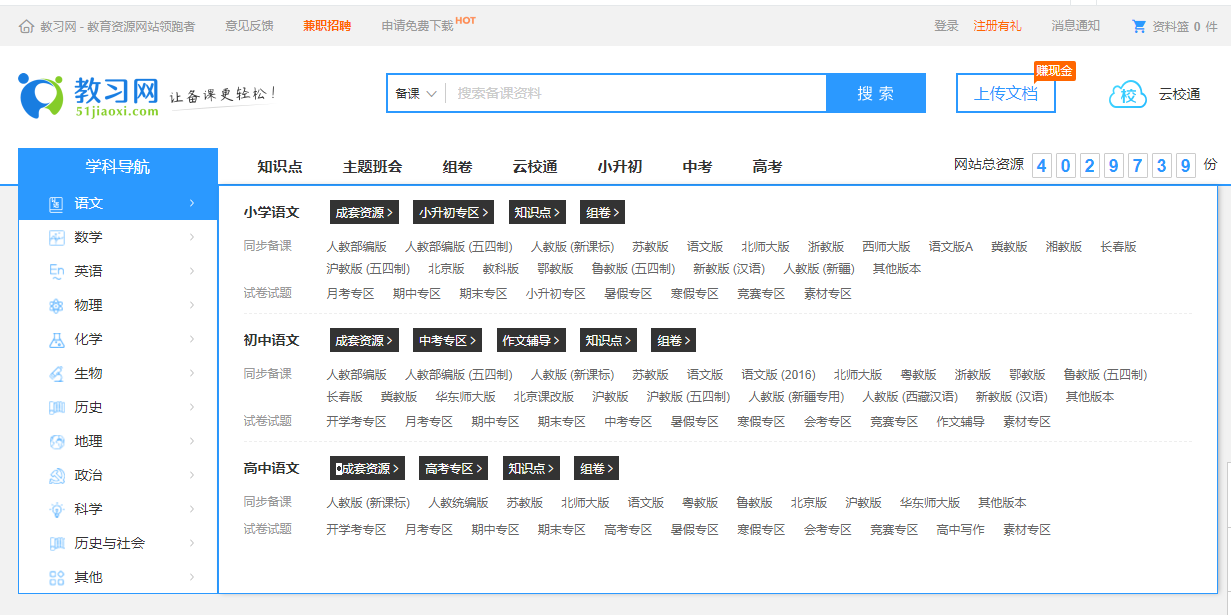The width and height of the screenshot is (1231, 615).
Task: Expand the 其他 category arrow
Action: point(192,577)
